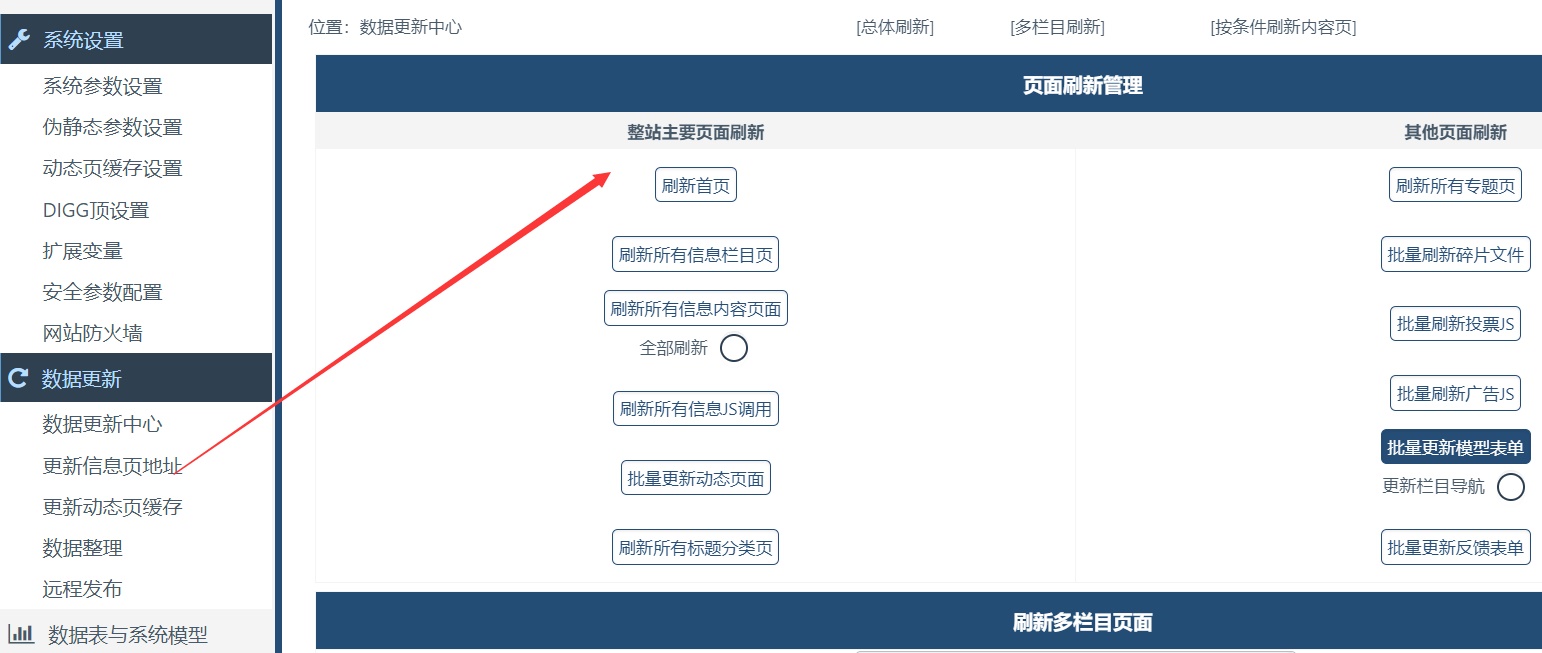1542x653 pixels.
Task: Select 网站防火墙 sidebar item
Action: tap(92, 333)
